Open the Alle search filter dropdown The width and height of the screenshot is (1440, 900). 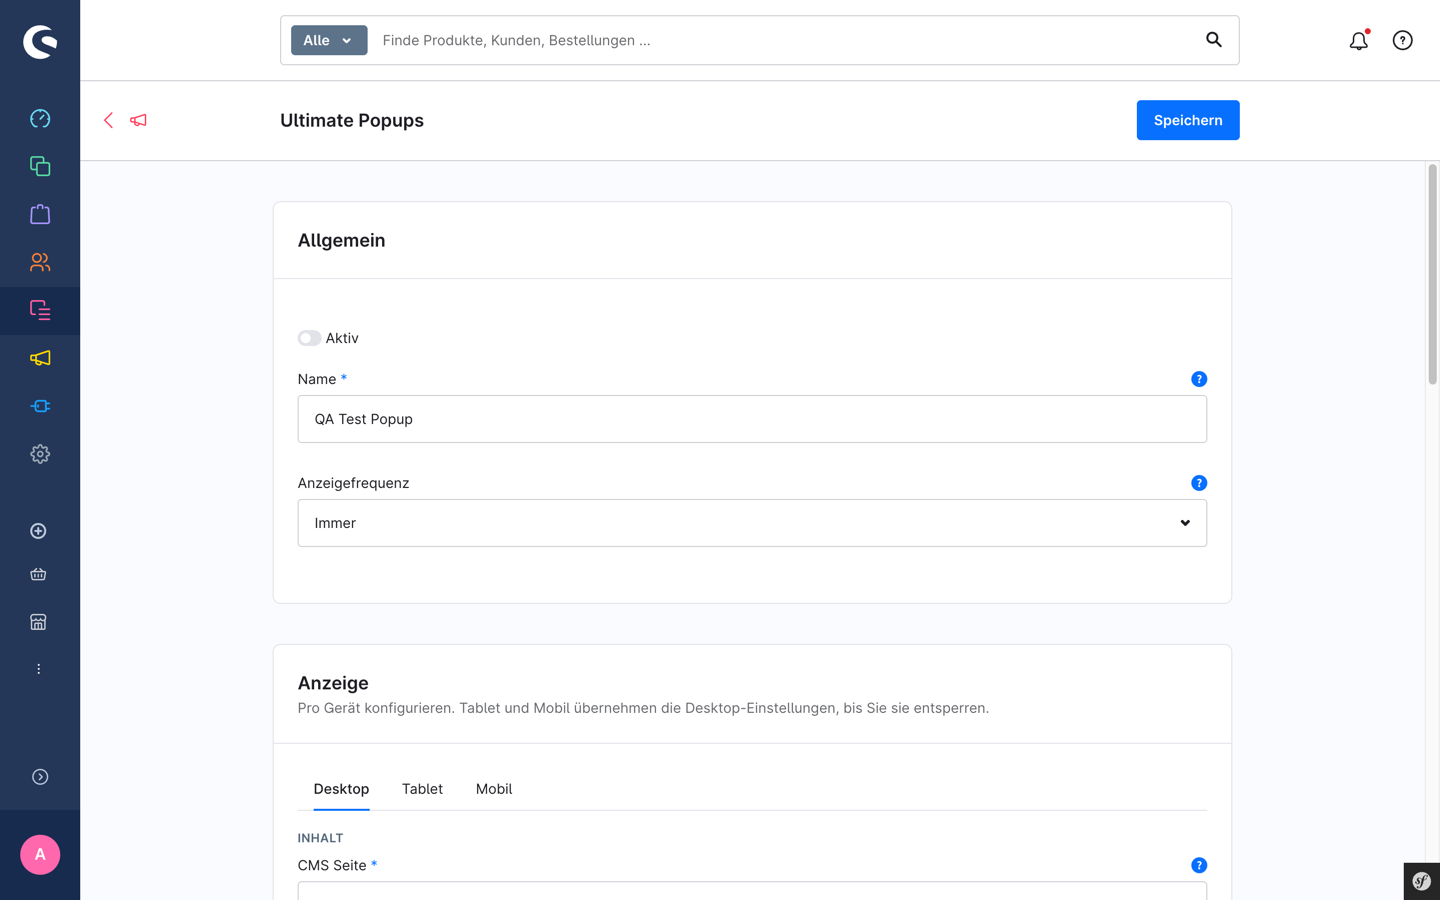(x=329, y=40)
